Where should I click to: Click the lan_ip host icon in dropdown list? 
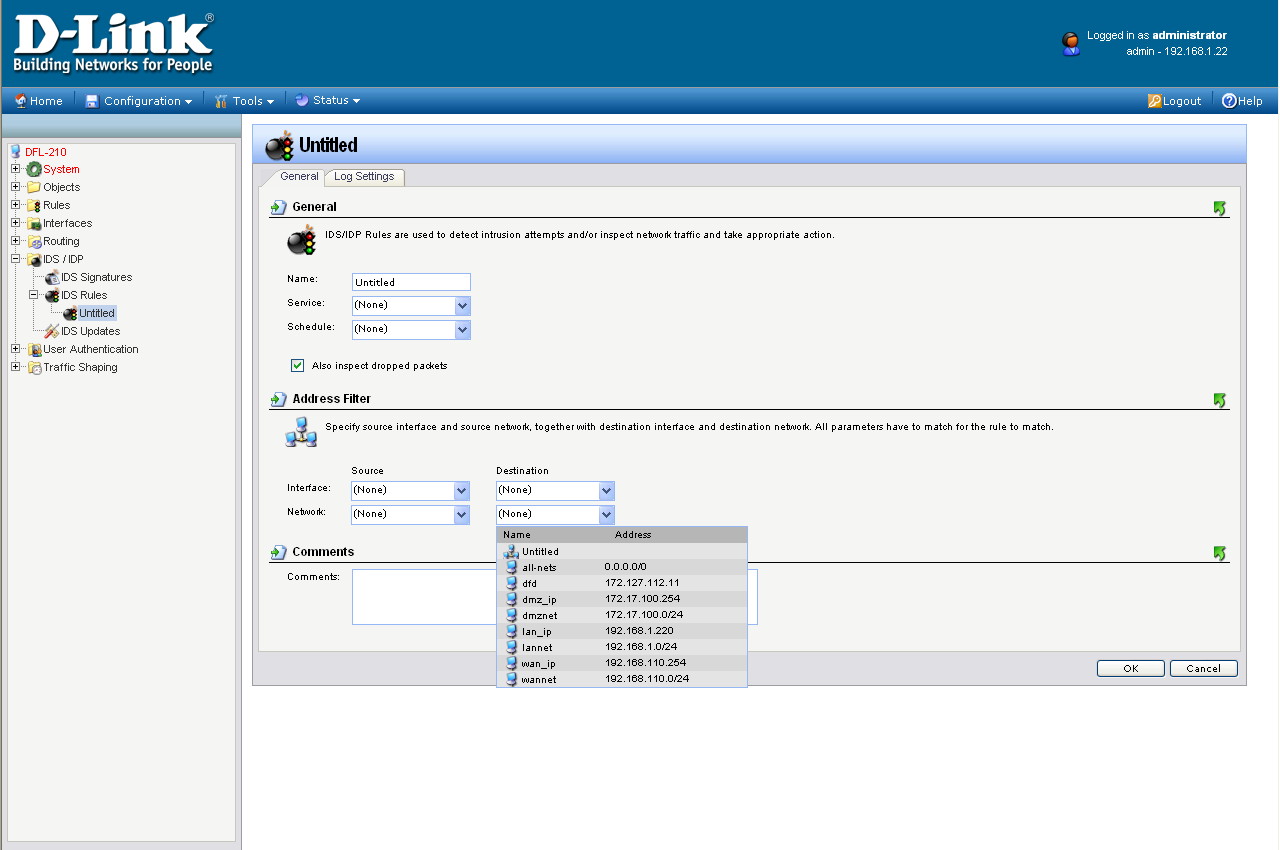coord(512,631)
